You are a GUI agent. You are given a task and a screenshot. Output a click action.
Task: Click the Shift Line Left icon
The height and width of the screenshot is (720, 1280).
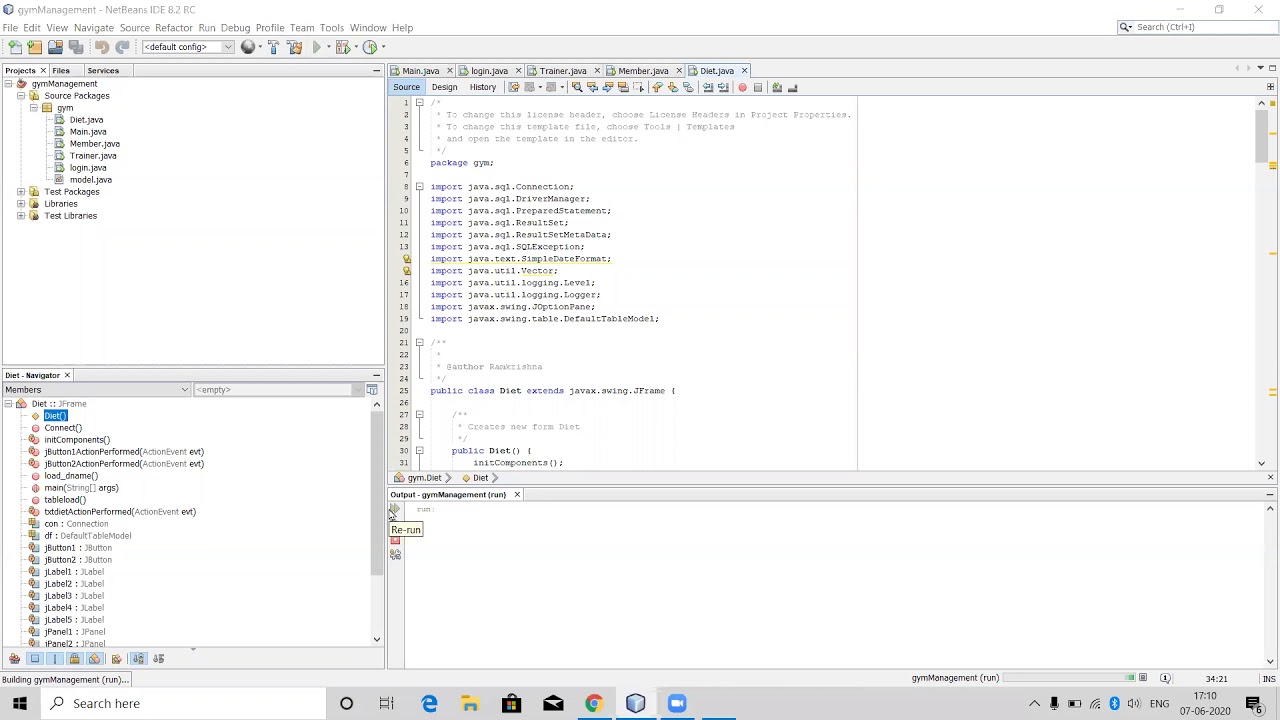click(707, 87)
